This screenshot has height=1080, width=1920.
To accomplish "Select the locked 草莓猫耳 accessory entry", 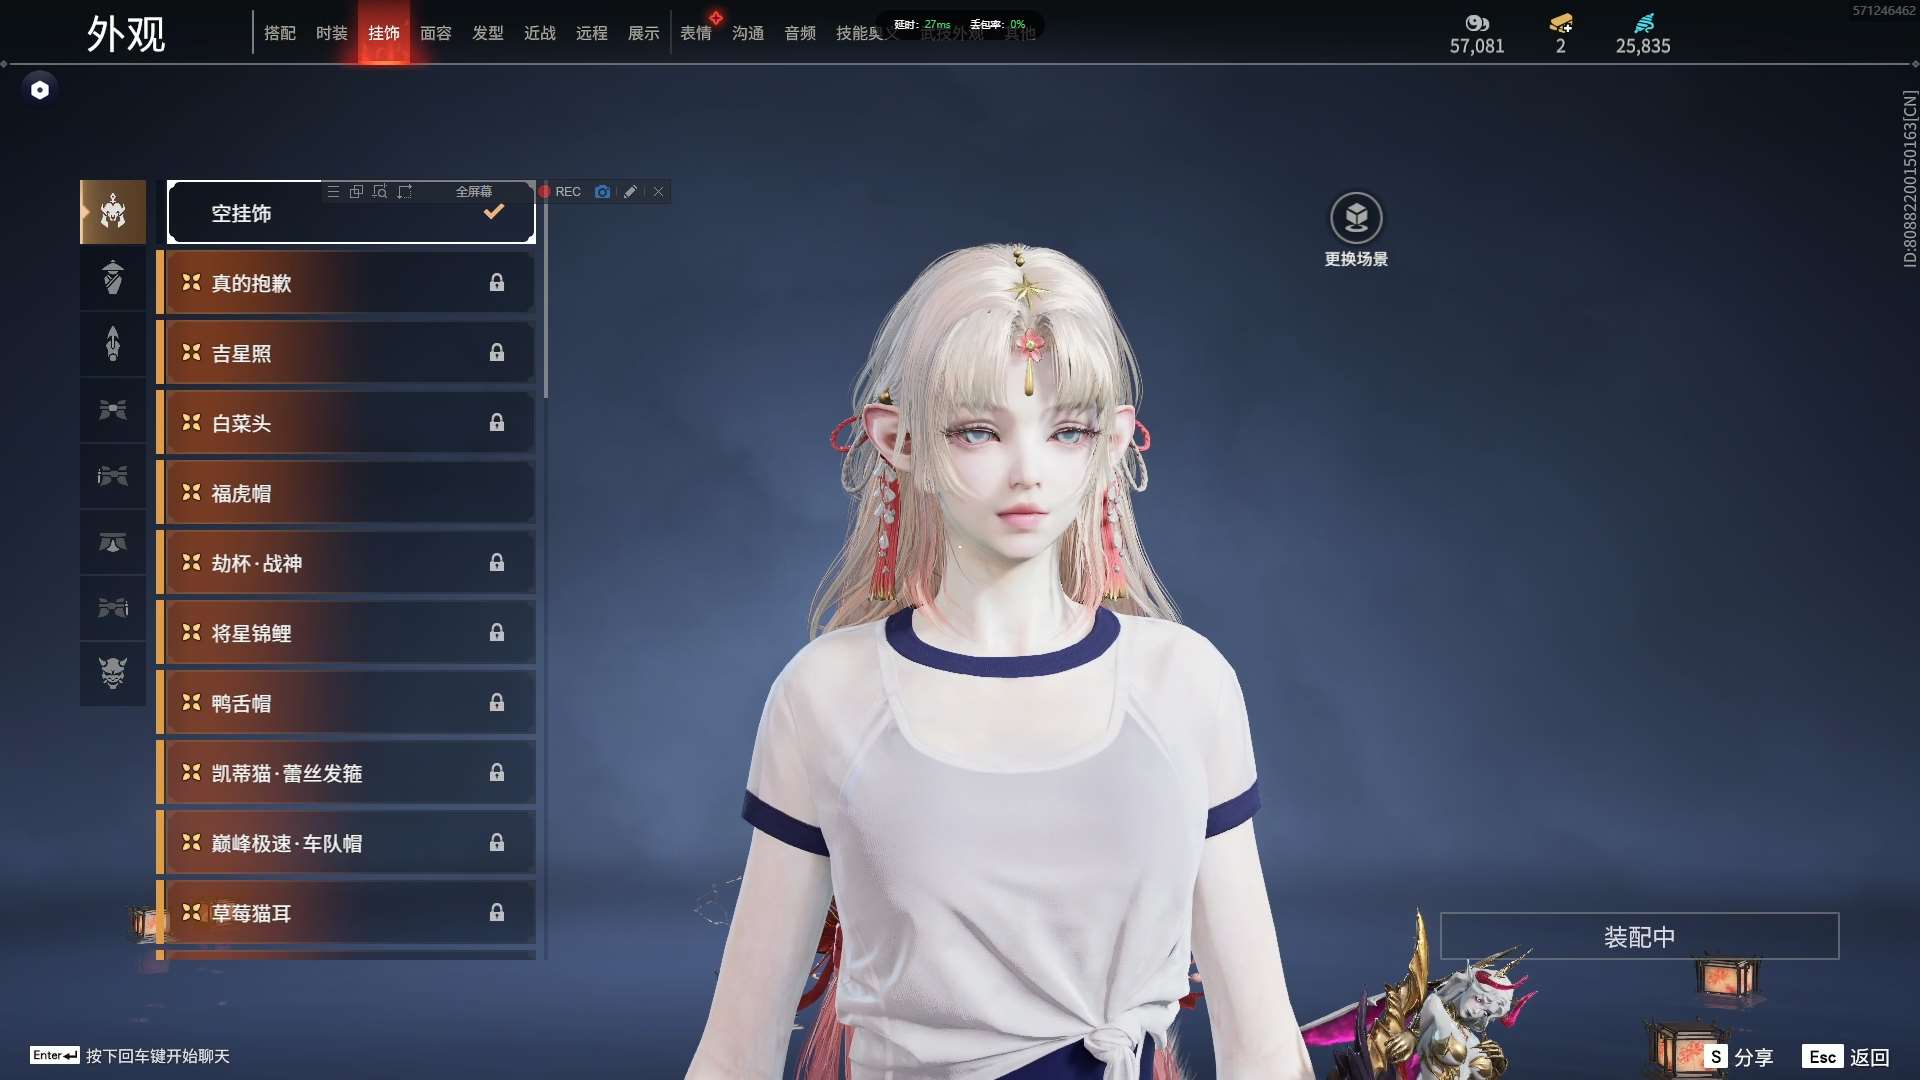I will click(345, 913).
